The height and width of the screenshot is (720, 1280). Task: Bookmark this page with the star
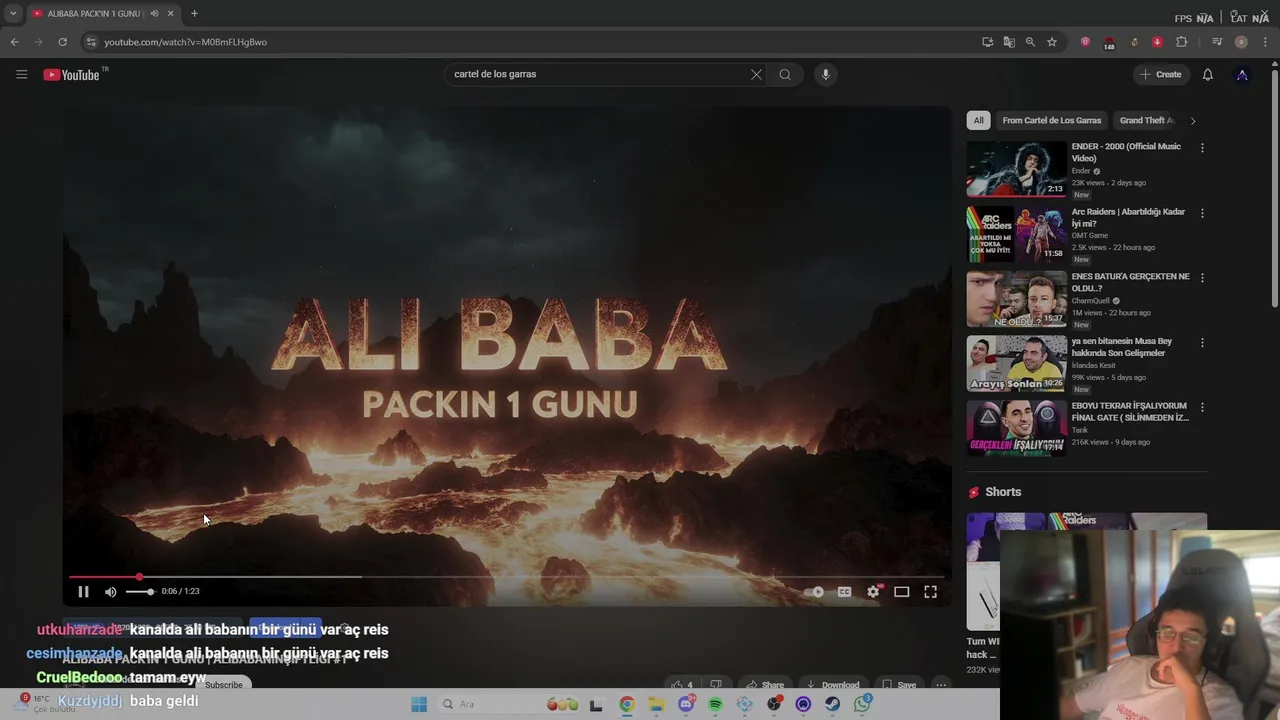1052,42
